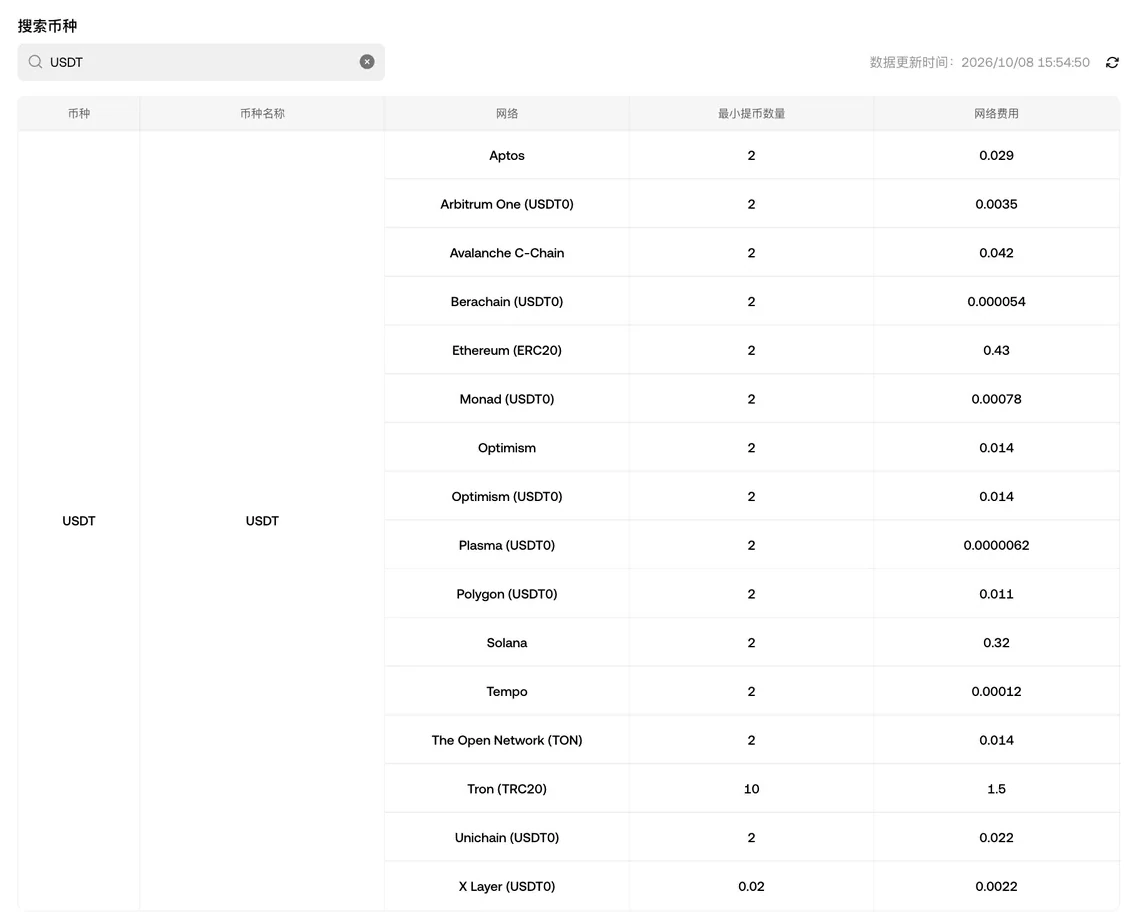
Task: Click the Tron fee 1.5
Action: click(x=996, y=789)
